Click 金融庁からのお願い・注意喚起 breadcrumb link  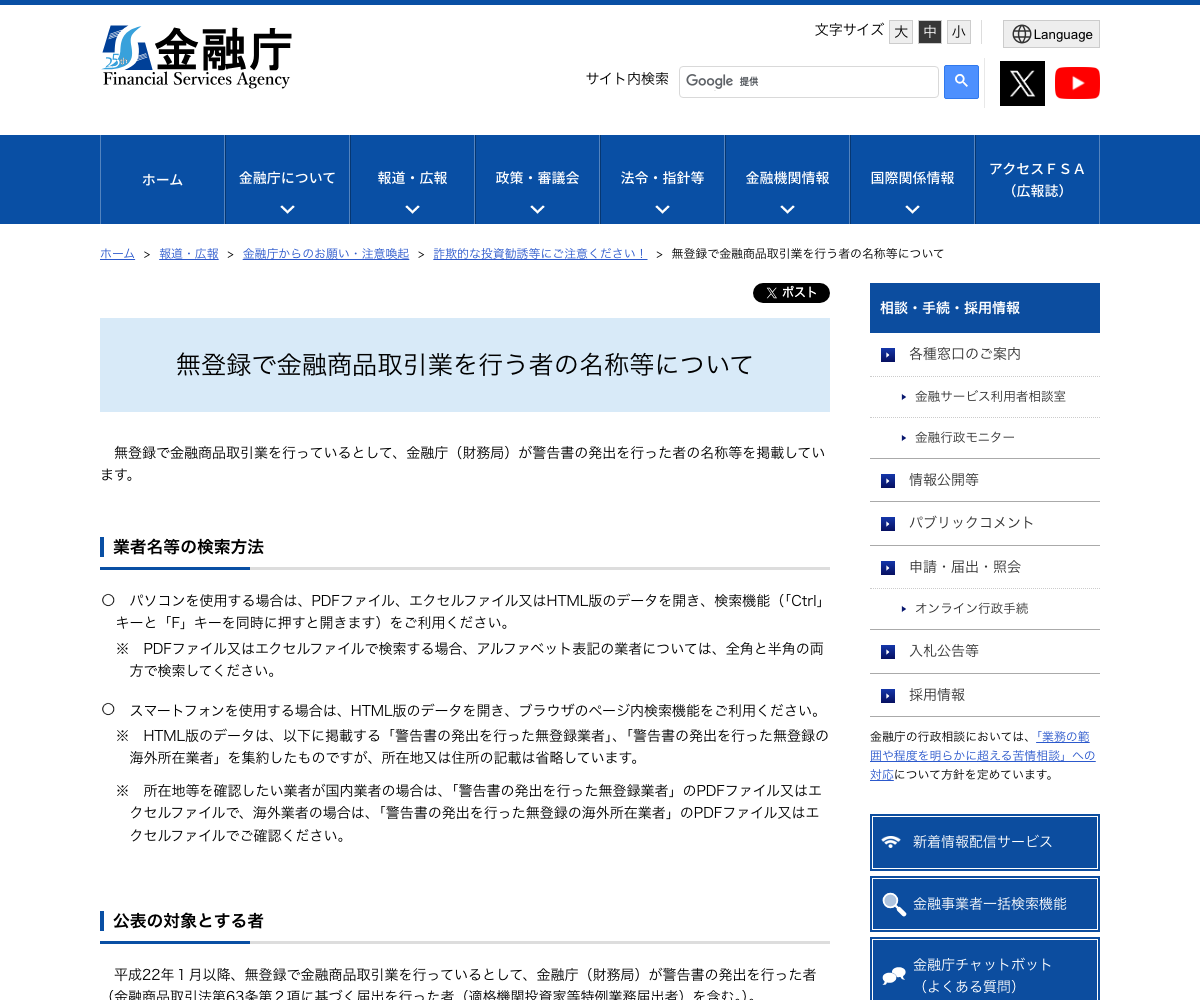pyautogui.click(x=326, y=254)
